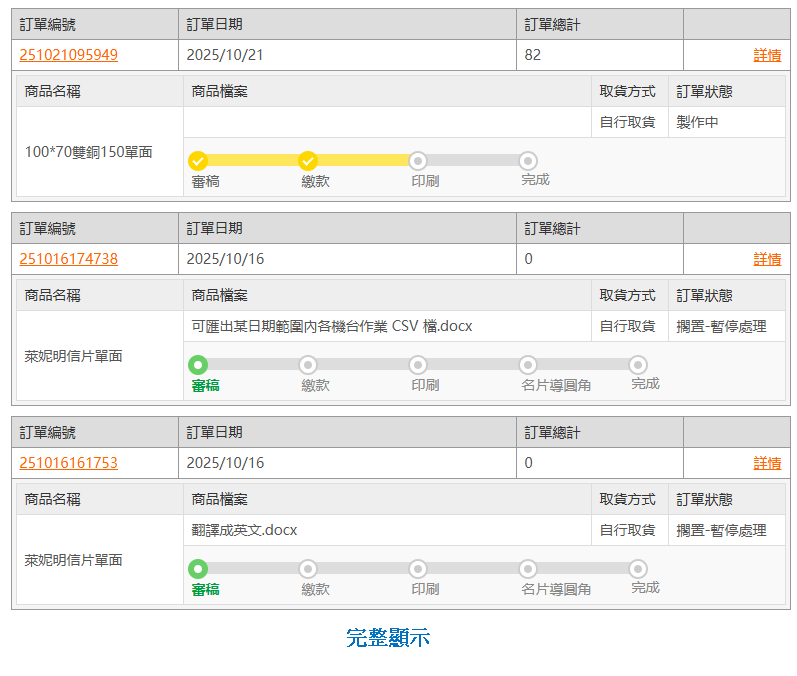Select 完成 step circle in order 251021095949
Screen dimensions: 797x676
click(x=528, y=161)
